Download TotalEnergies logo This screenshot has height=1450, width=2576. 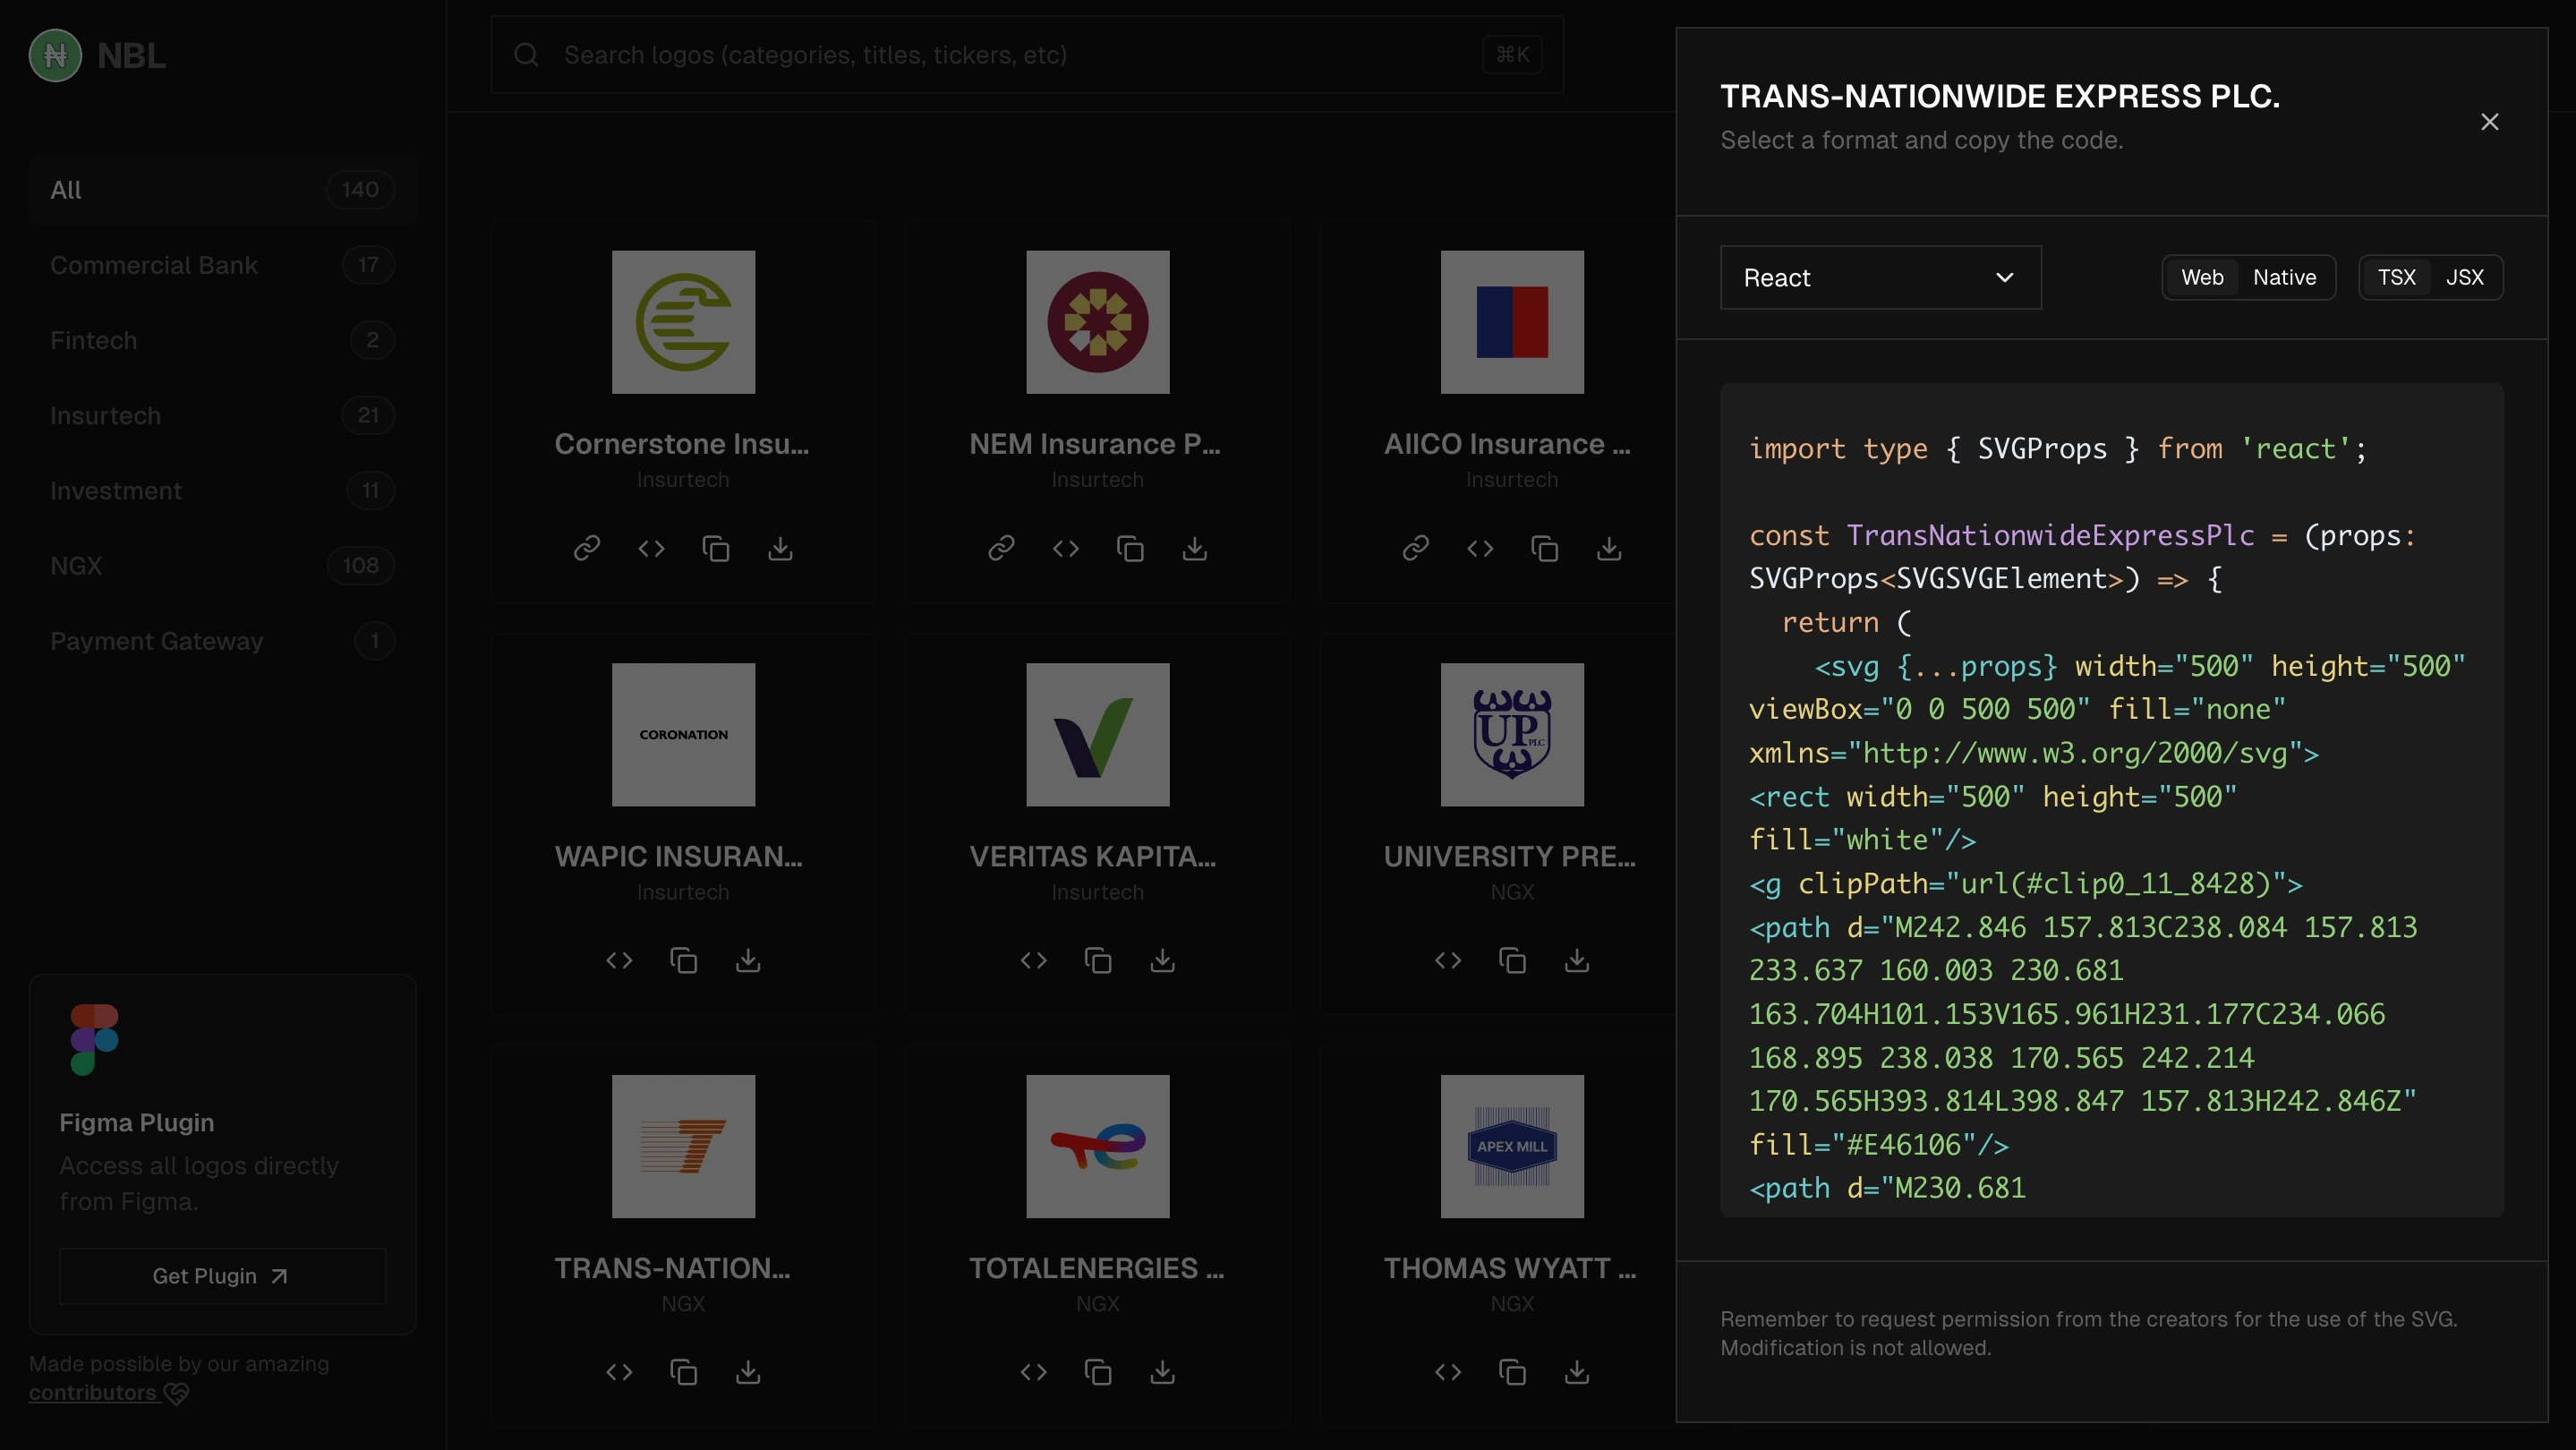1162,1372
